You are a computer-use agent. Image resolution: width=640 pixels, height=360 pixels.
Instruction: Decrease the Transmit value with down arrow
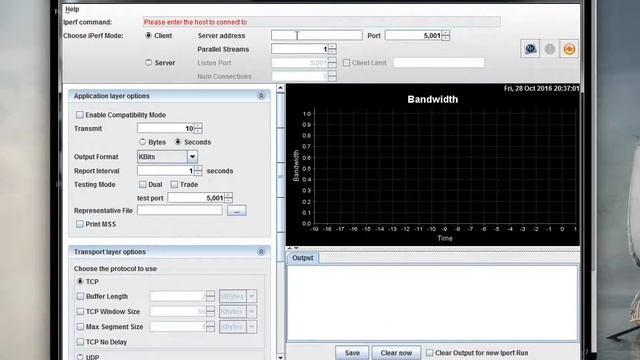(198, 131)
